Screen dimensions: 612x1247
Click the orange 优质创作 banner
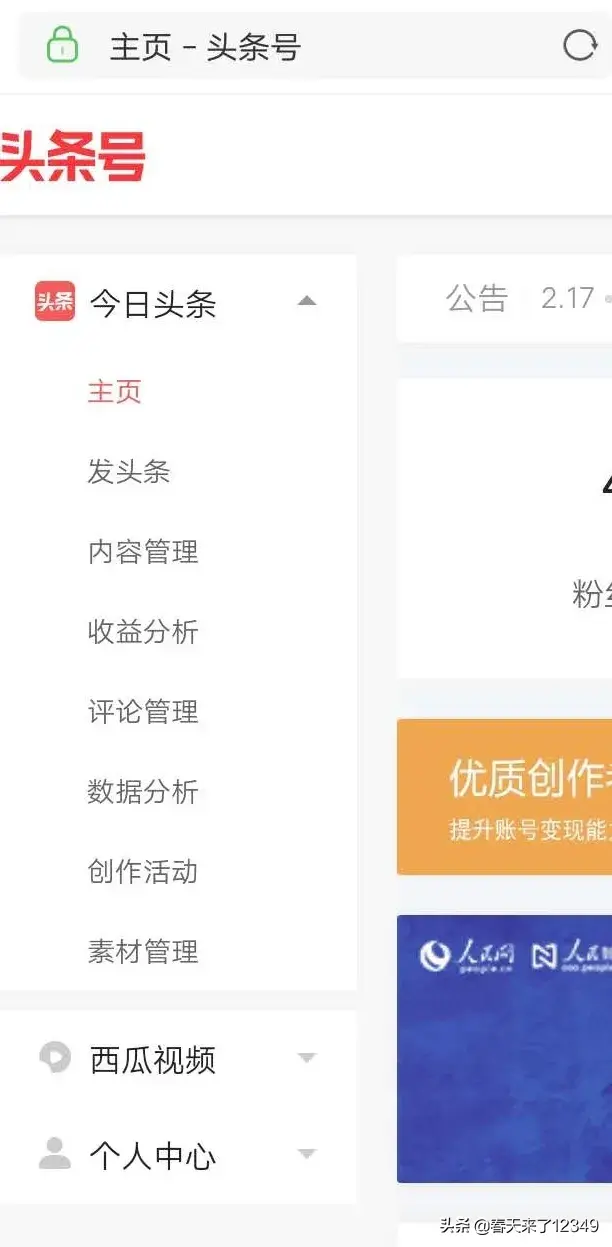click(x=504, y=796)
